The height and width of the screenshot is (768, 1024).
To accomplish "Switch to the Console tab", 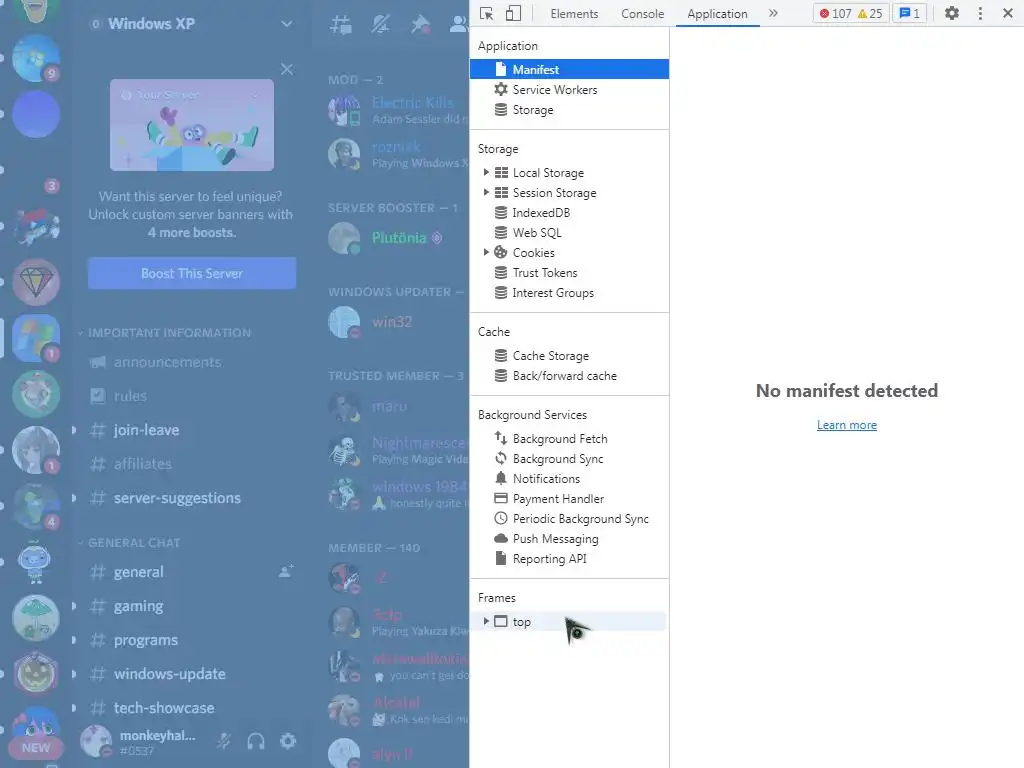I will click(x=642, y=13).
